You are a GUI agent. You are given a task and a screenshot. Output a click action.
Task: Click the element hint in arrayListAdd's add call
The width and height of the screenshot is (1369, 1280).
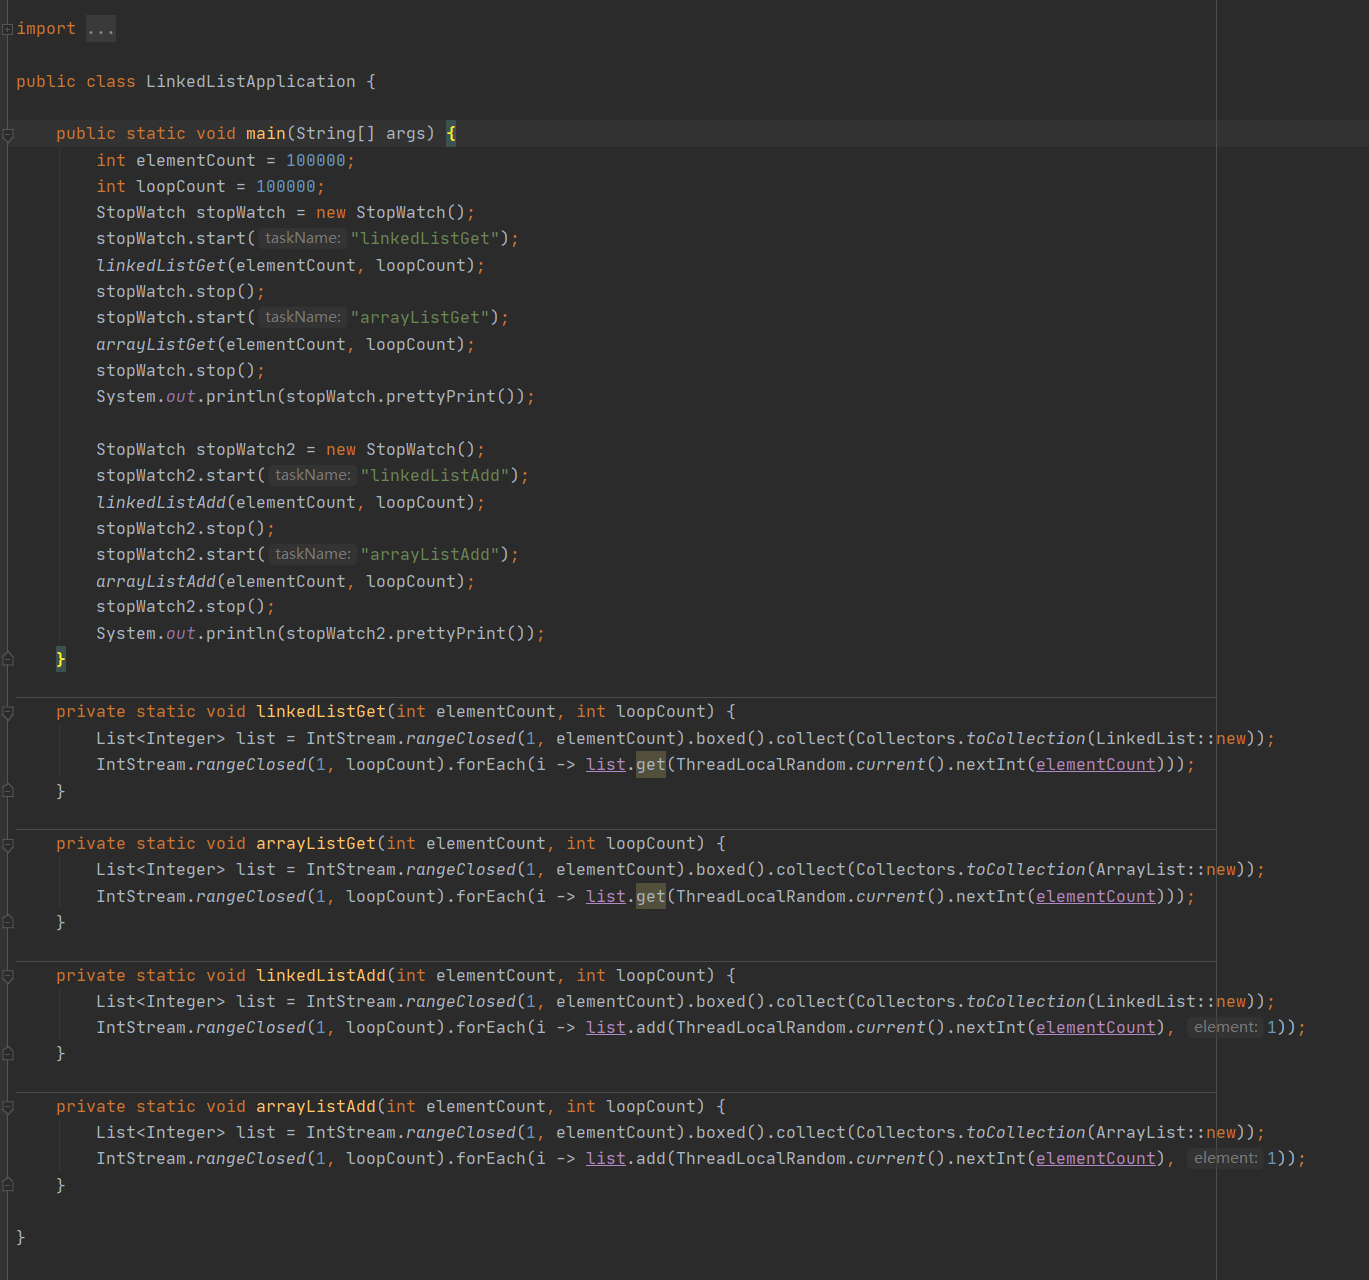tap(1225, 1158)
